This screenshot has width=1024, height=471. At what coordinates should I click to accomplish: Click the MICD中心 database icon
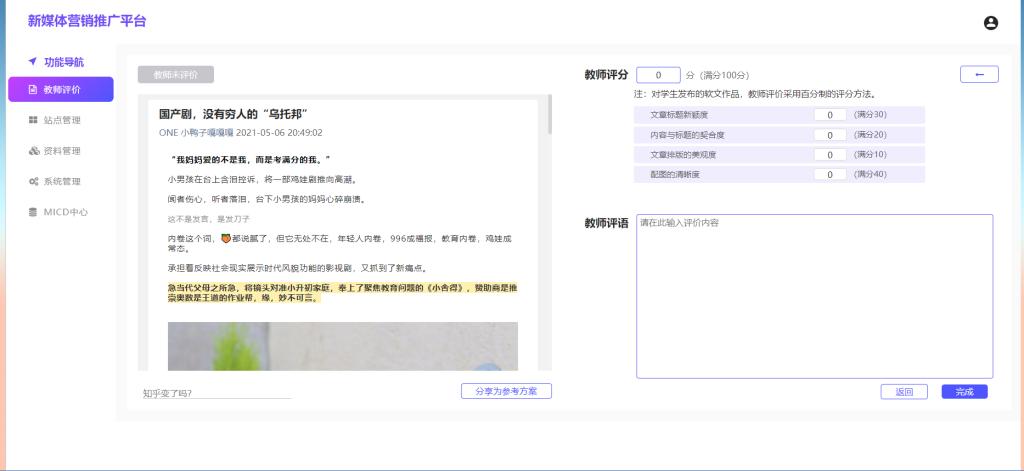point(33,212)
